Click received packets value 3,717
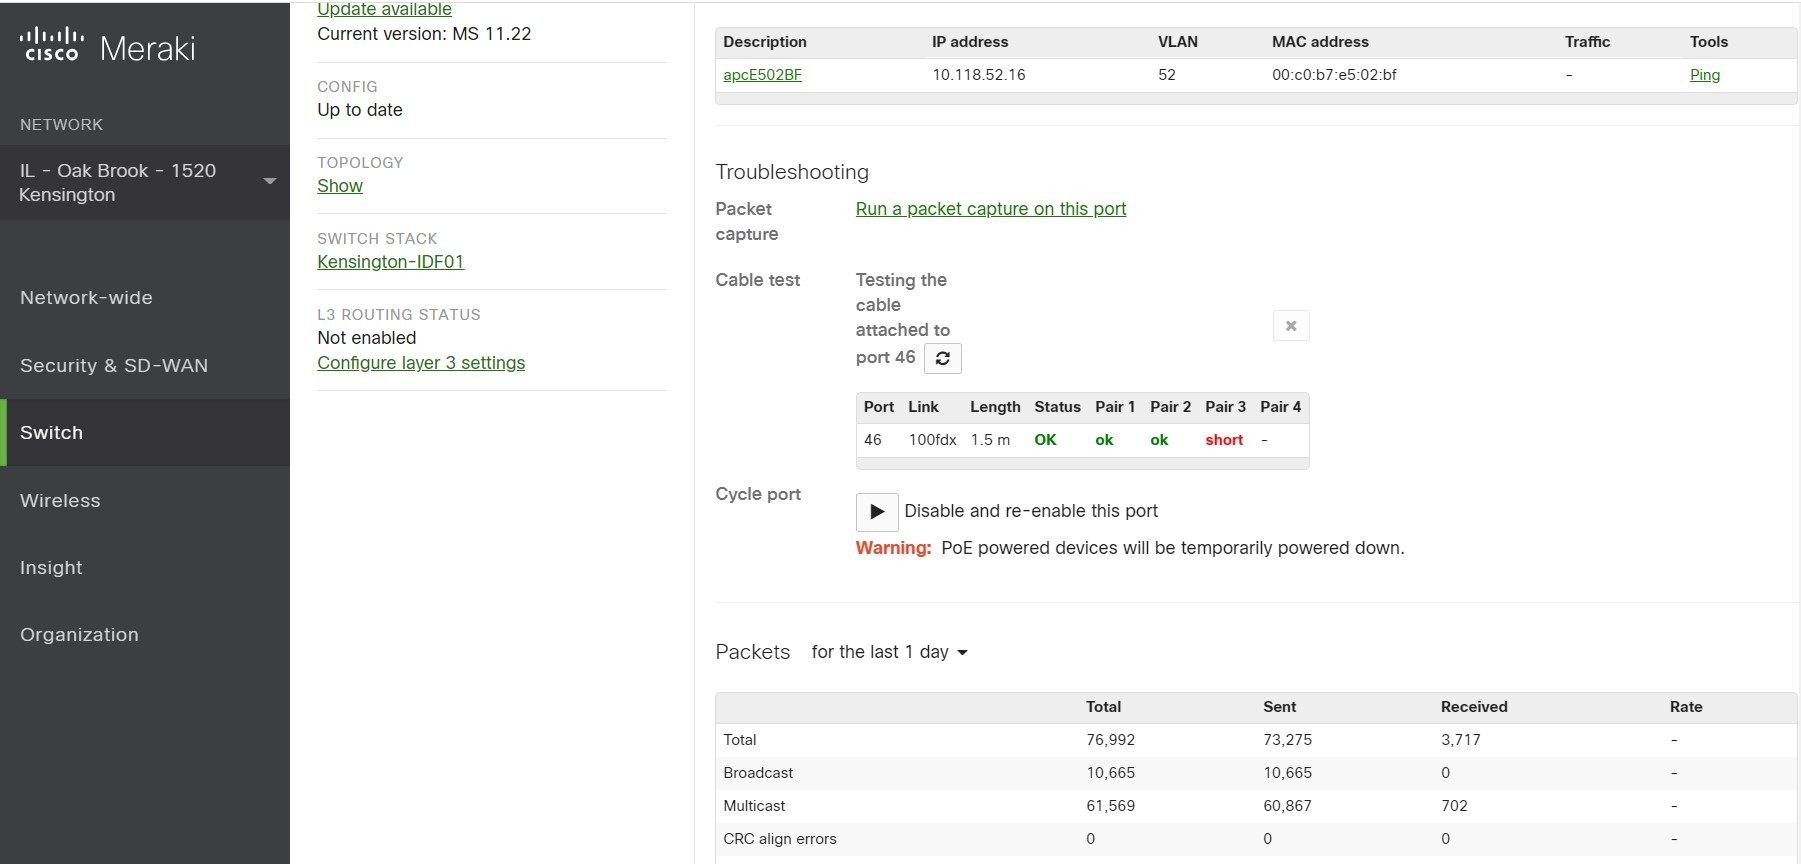This screenshot has width=1801, height=864. tap(1460, 740)
